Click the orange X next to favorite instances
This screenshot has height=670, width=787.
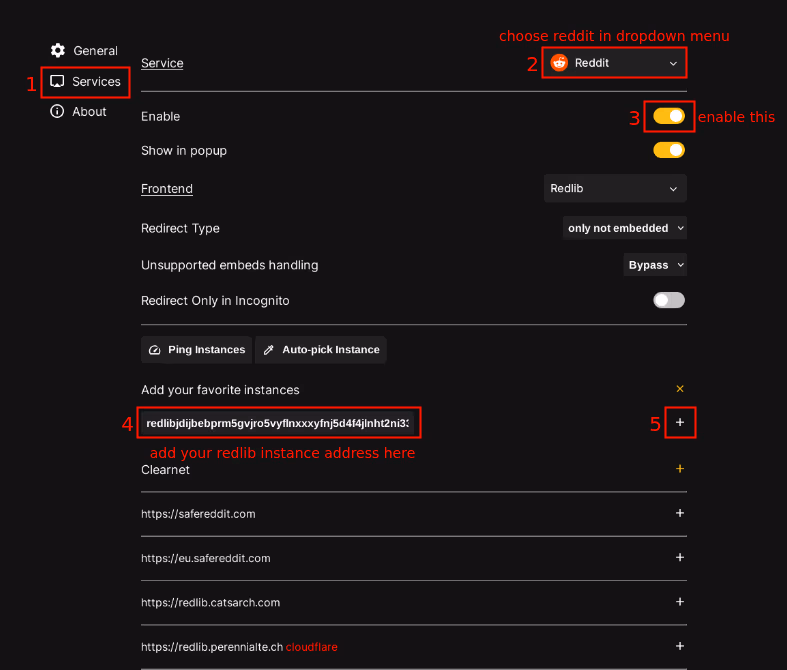680,389
